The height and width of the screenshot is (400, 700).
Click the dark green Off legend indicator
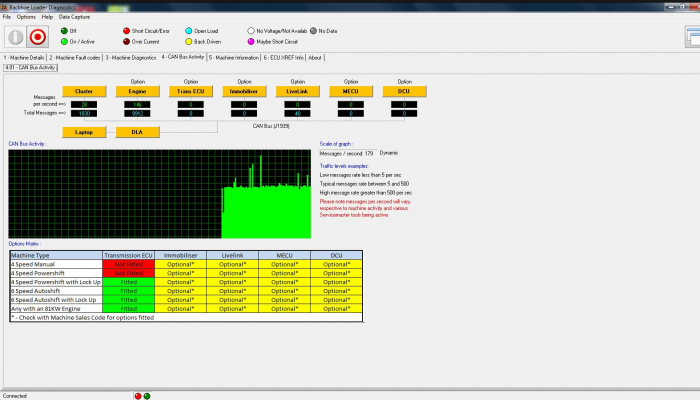click(64, 31)
